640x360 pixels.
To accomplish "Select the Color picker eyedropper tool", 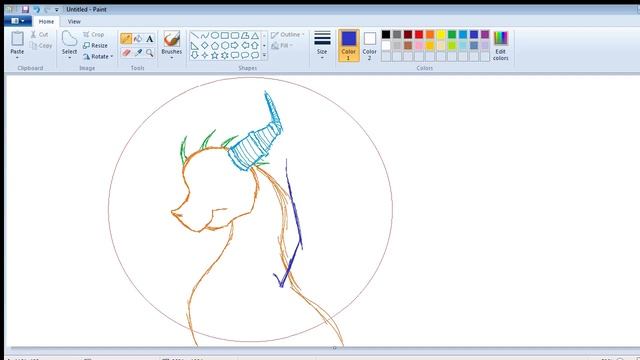I will click(138, 53).
